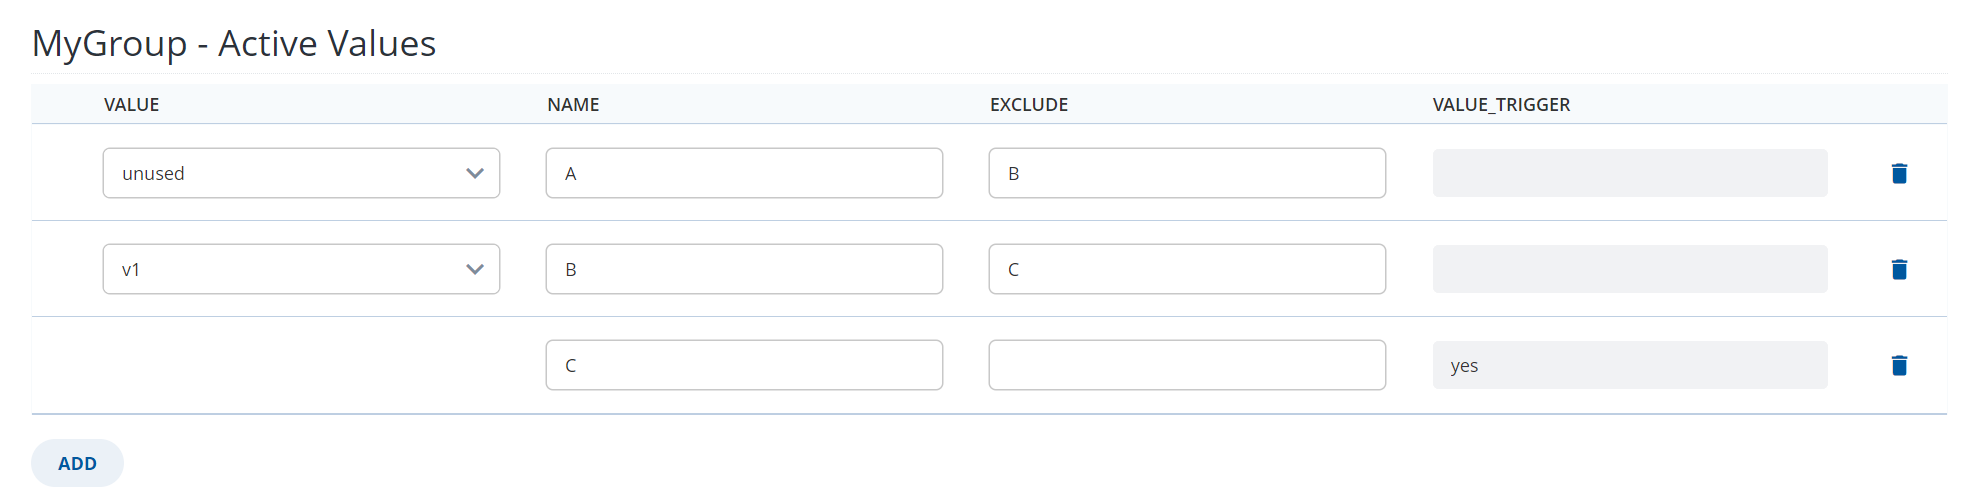Click the value trigger field showing yes
This screenshot has width=1984, height=503.
tap(1630, 365)
